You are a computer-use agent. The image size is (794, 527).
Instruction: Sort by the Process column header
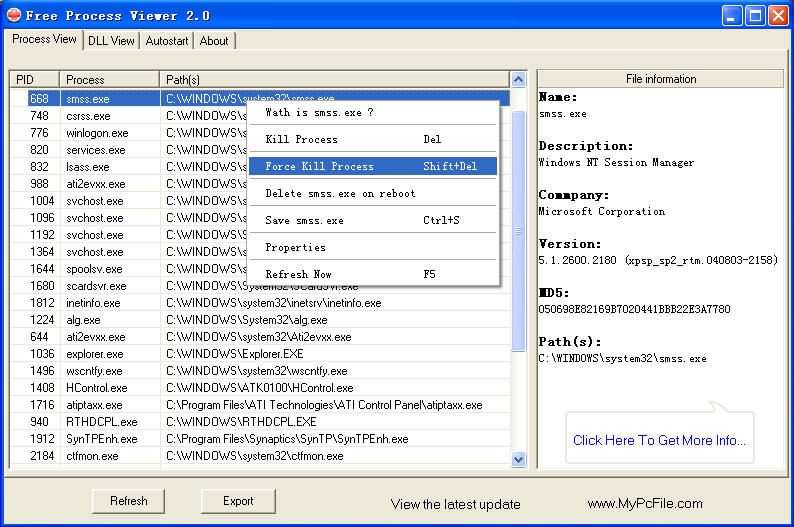[x=109, y=79]
